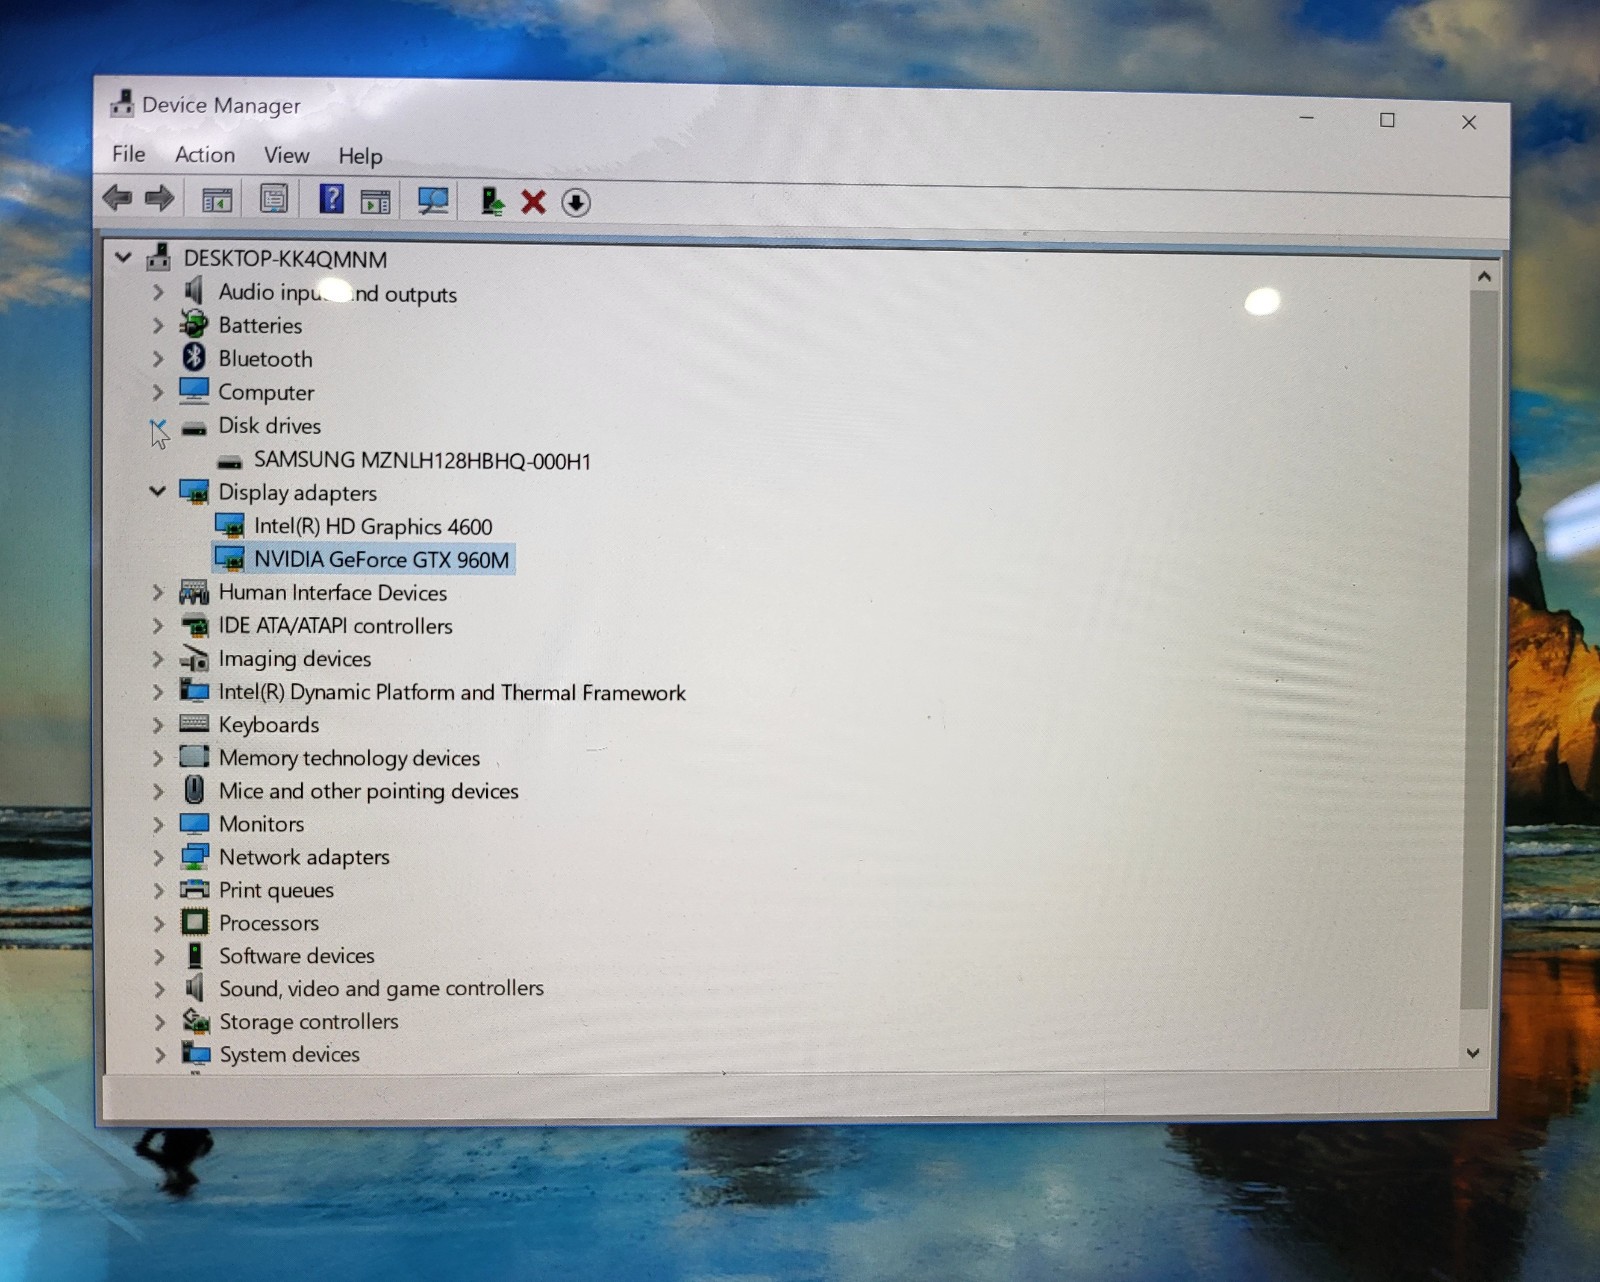Minimize the Device Manager window
The width and height of the screenshot is (1600, 1282).
point(1307,118)
